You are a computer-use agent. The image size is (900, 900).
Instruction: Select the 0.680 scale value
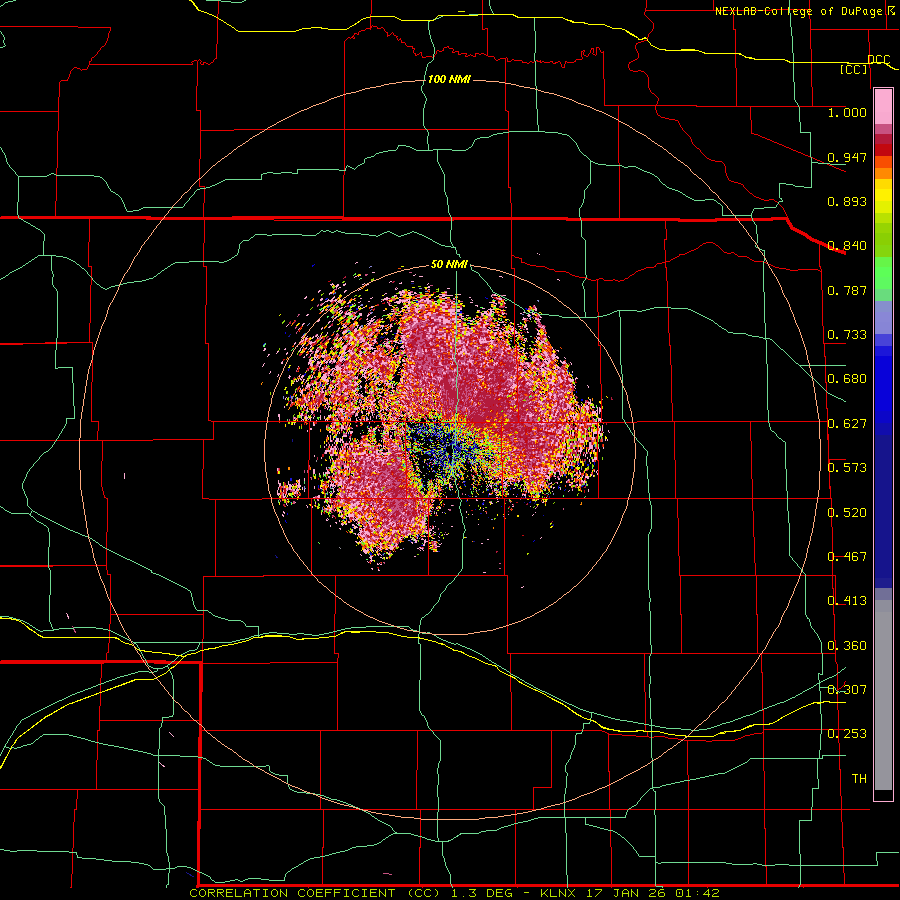click(847, 379)
